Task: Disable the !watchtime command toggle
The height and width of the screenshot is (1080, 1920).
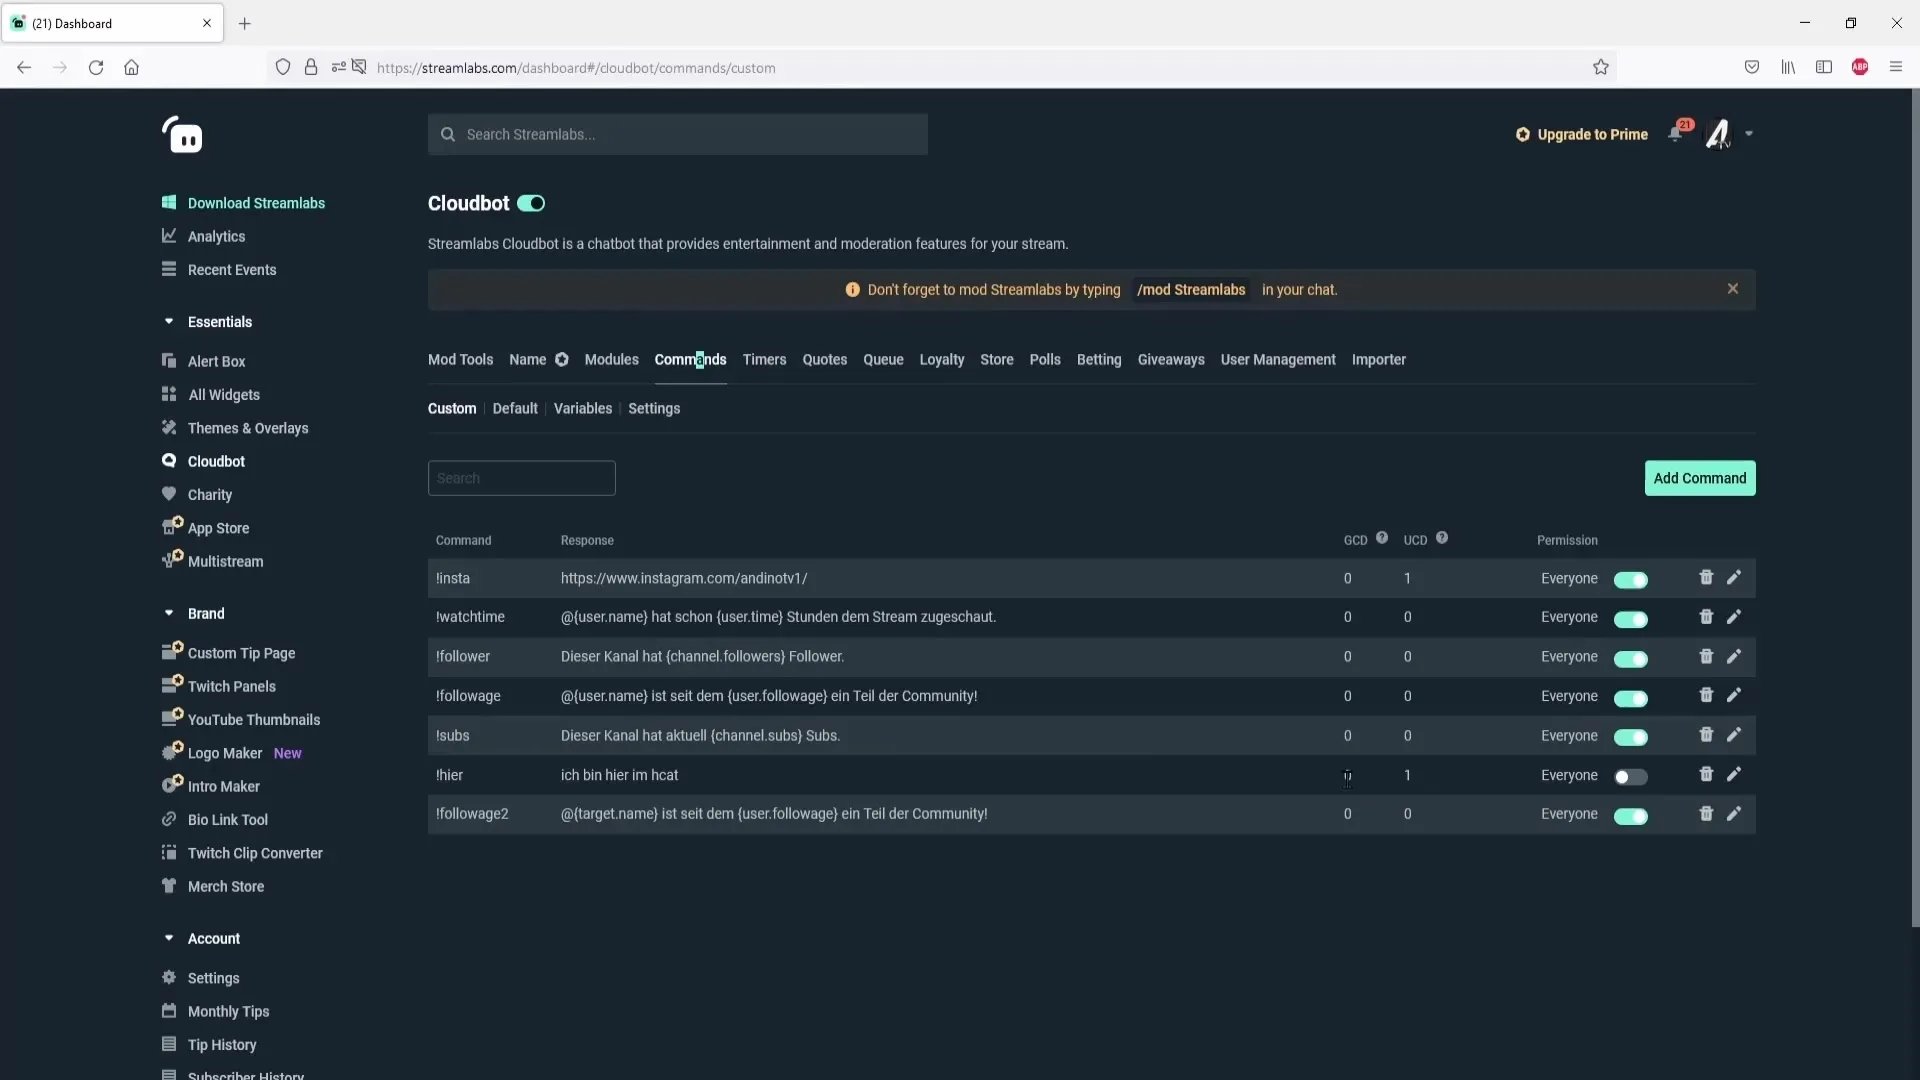Action: tap(1631, 619)
